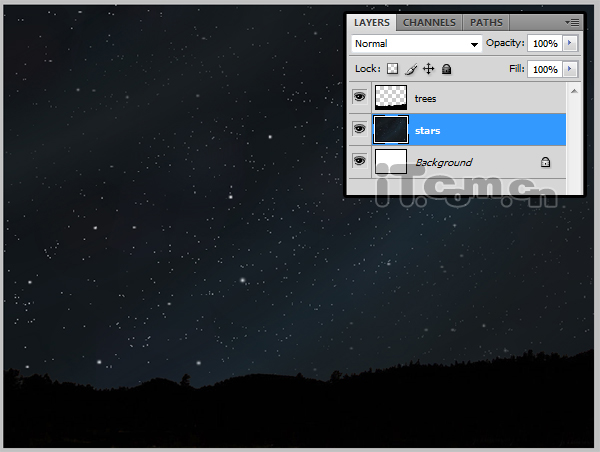
Task: Toggle visibility of the stars layer
Action: click(359, 130)
